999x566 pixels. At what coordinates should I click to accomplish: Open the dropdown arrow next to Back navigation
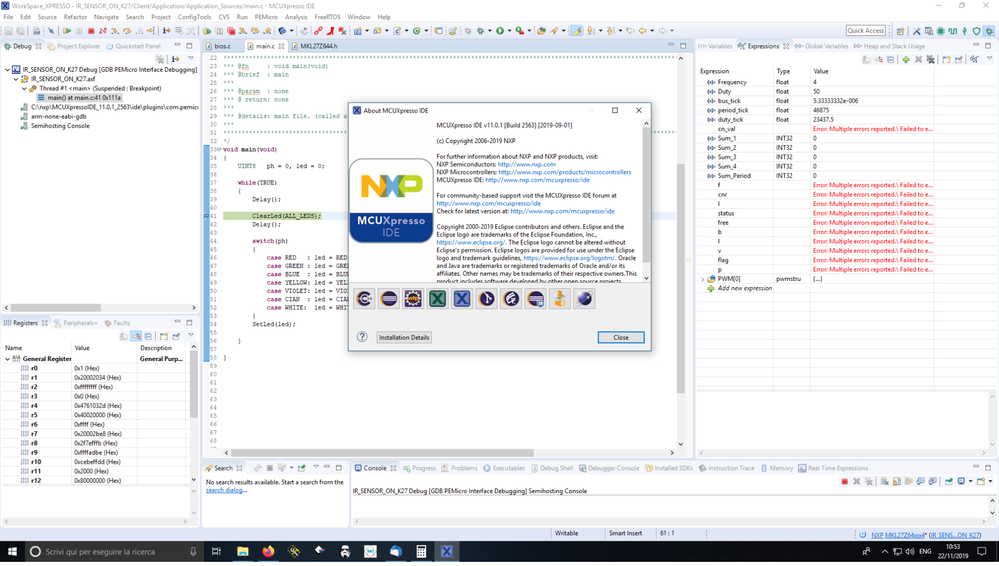(651, 31)
